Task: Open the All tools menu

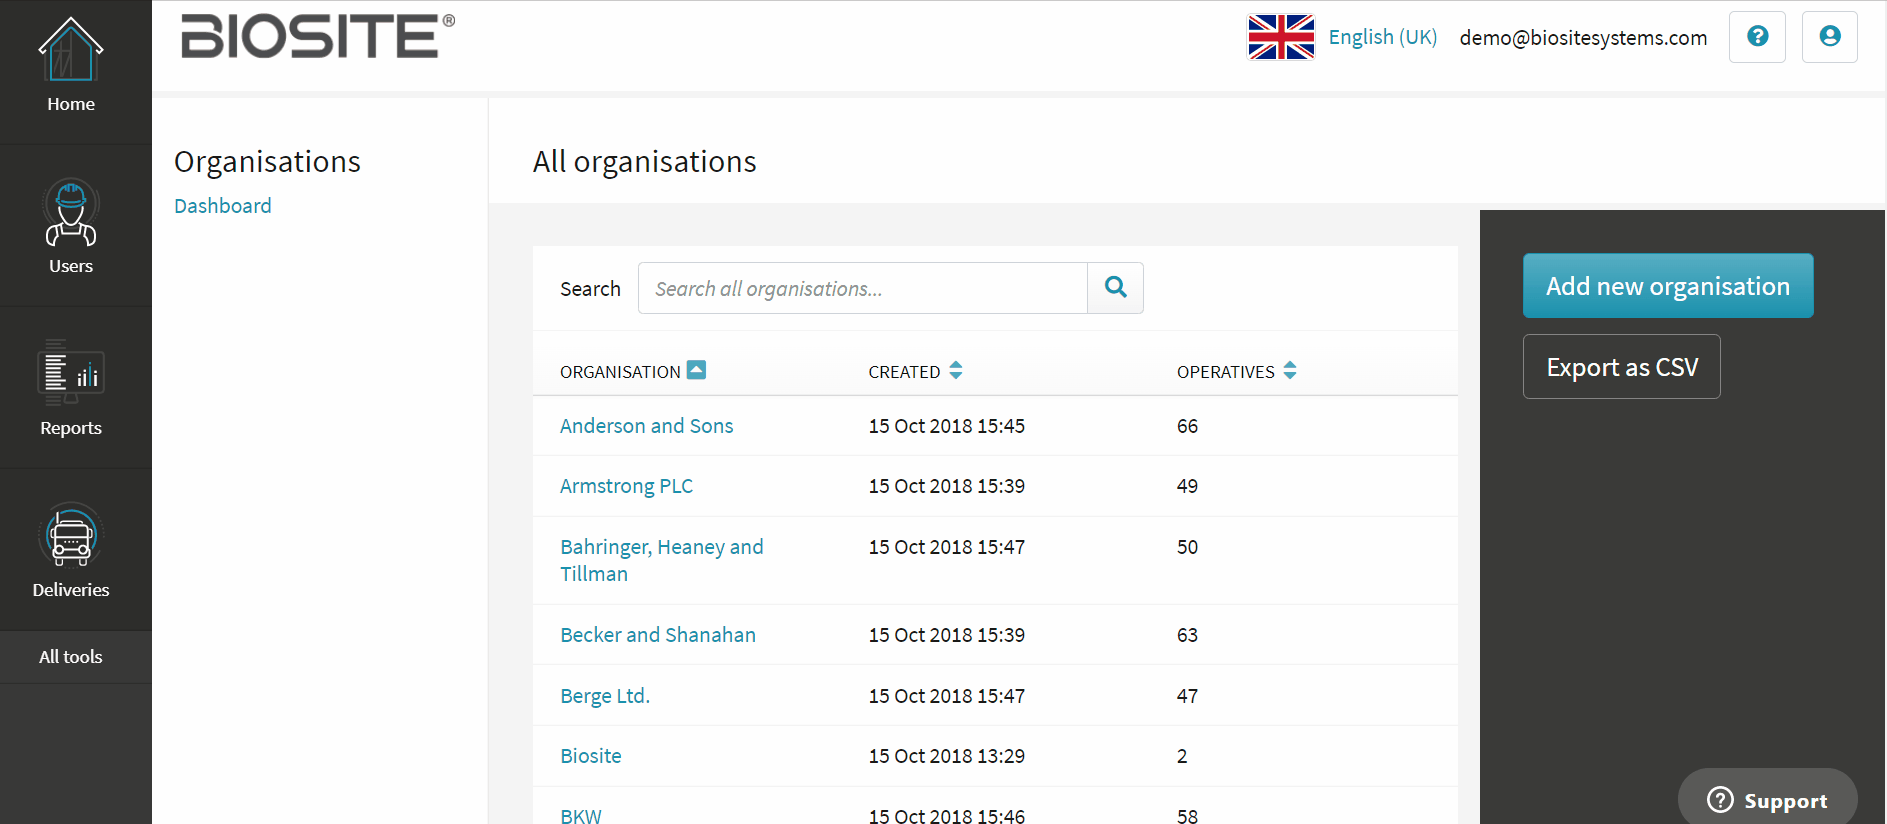Action: click(x=71, y=657)
